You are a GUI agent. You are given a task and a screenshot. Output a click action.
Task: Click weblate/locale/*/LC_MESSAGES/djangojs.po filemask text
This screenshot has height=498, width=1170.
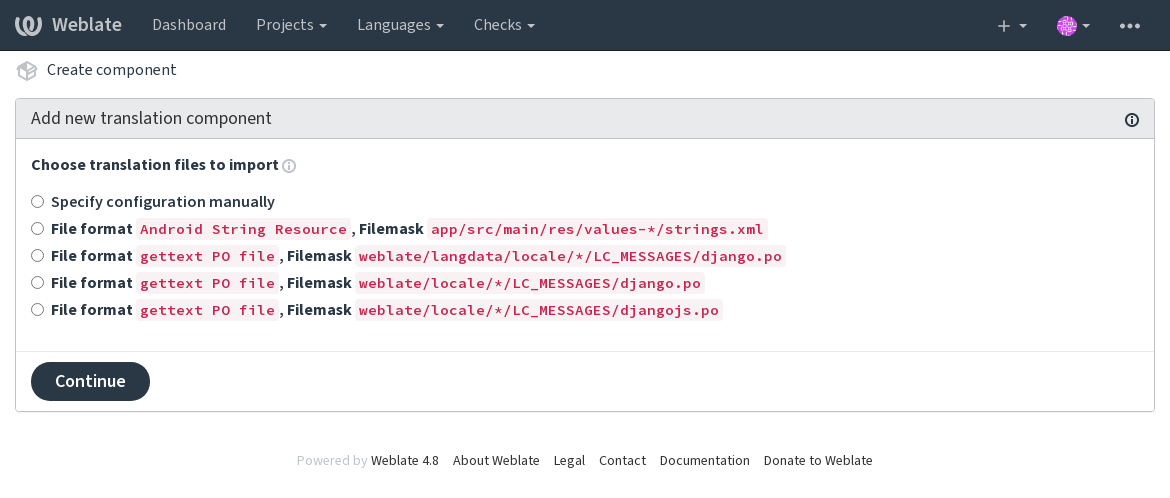(539, 310)
